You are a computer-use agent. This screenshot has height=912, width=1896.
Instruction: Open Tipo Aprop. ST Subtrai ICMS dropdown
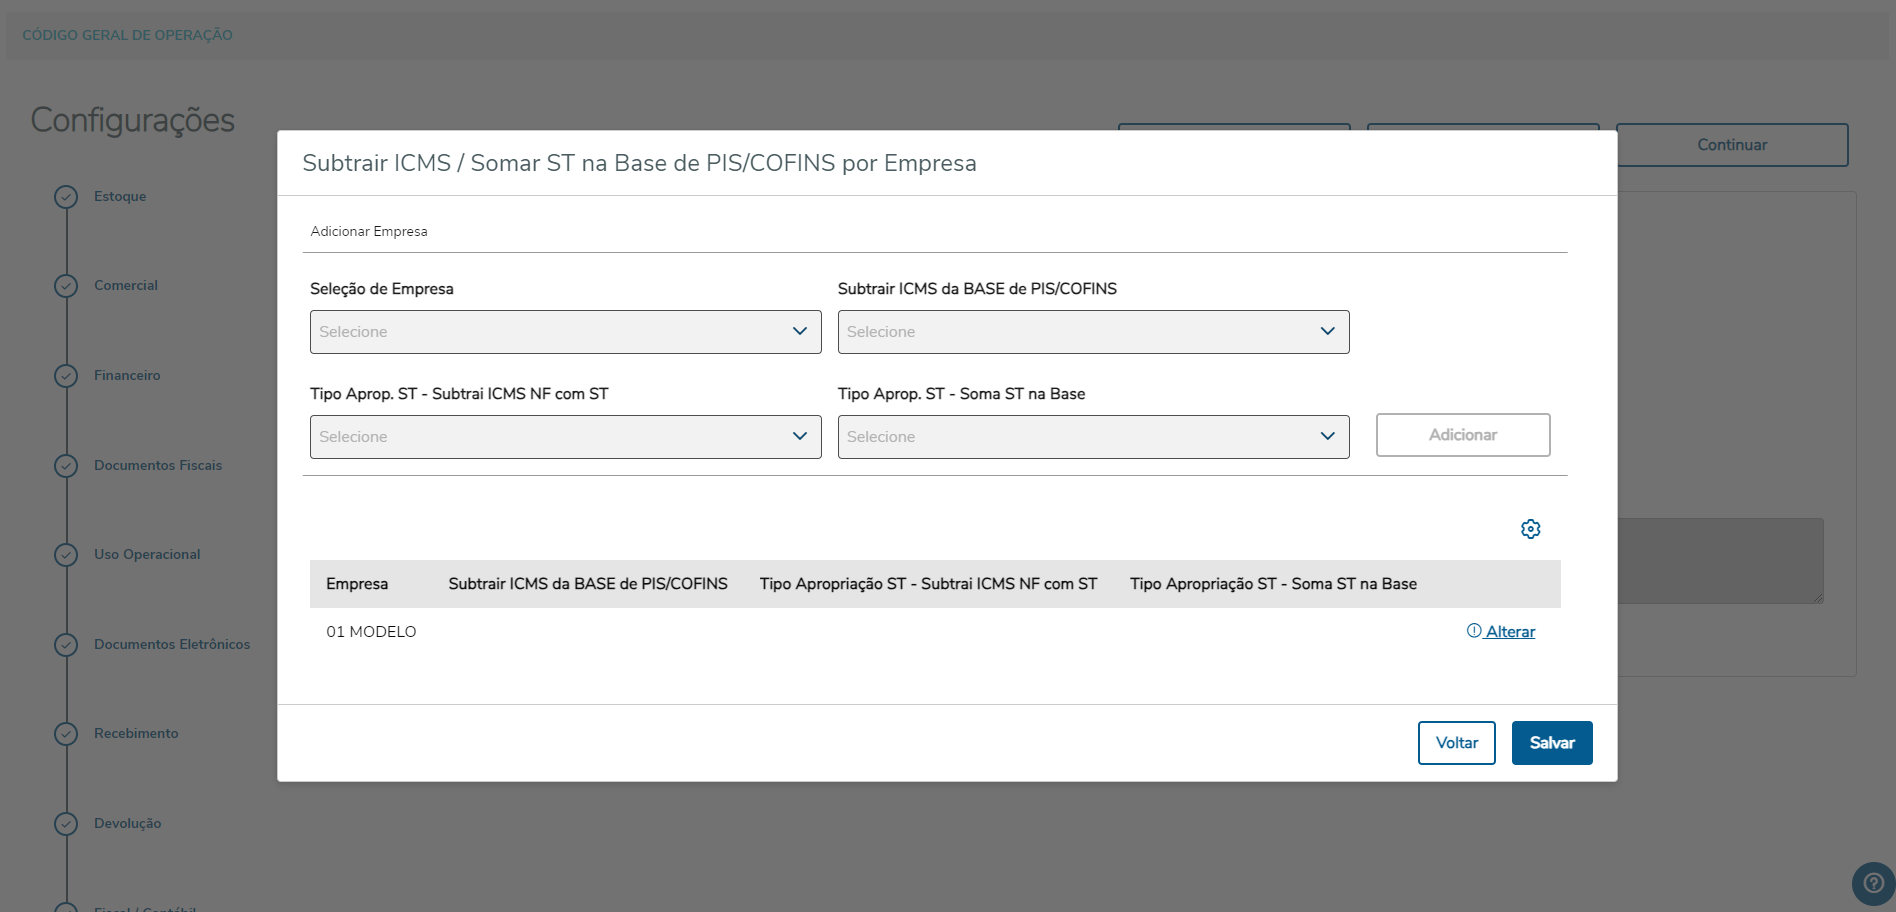pyautogui.click(x=565, y=437)
